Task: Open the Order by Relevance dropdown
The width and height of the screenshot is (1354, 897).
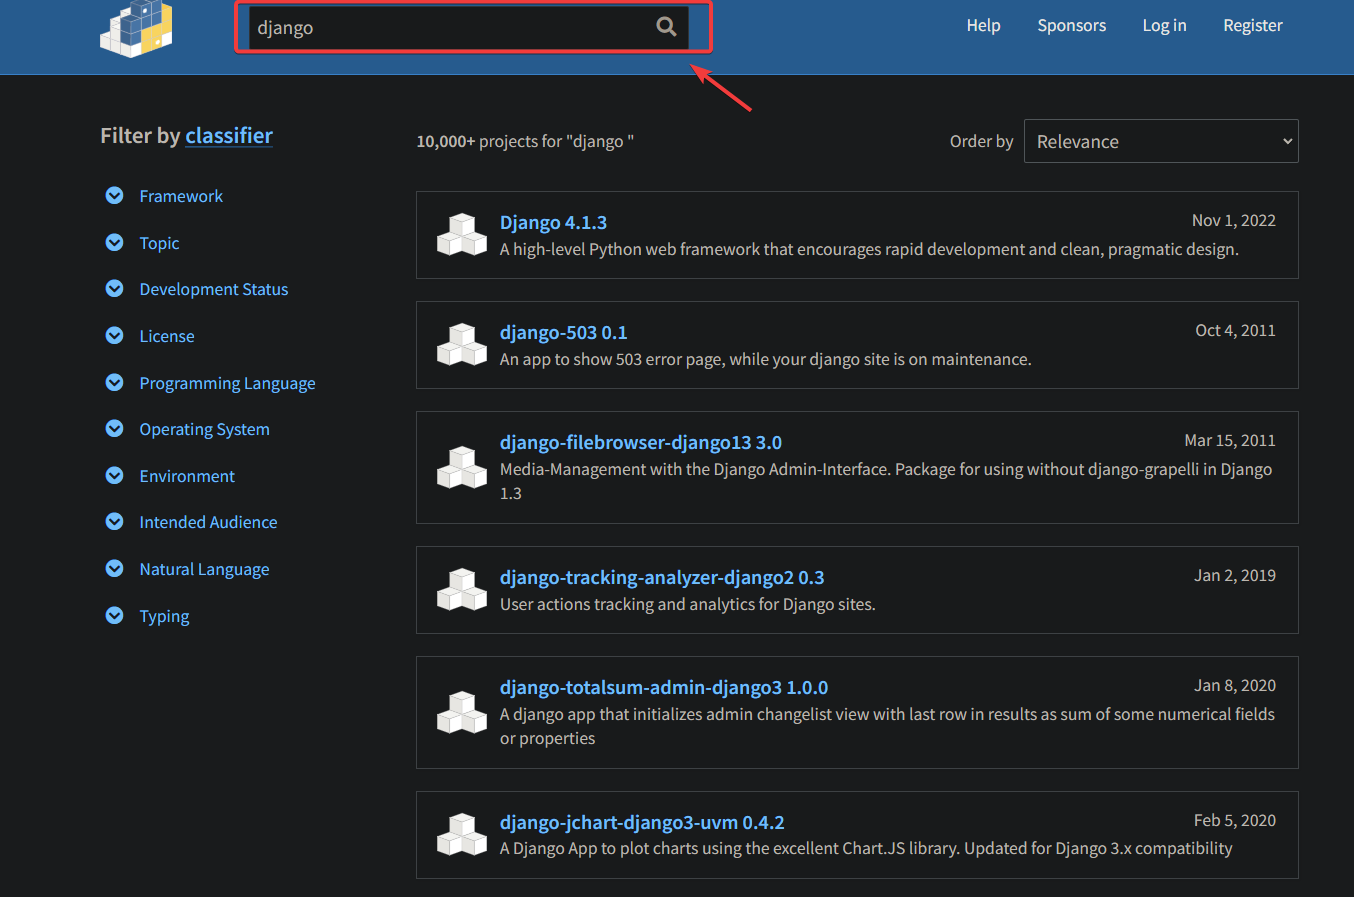Action: (x=1161, y=141)
